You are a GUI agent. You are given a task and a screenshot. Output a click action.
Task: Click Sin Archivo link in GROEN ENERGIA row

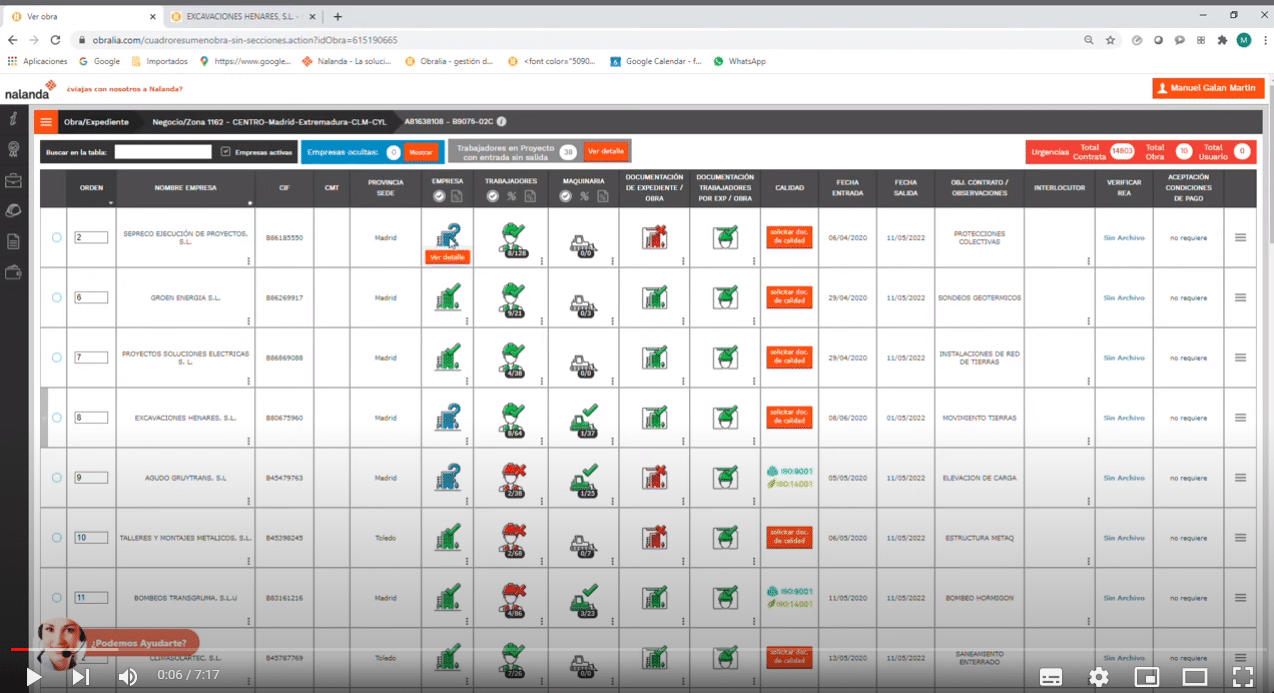1123,297
